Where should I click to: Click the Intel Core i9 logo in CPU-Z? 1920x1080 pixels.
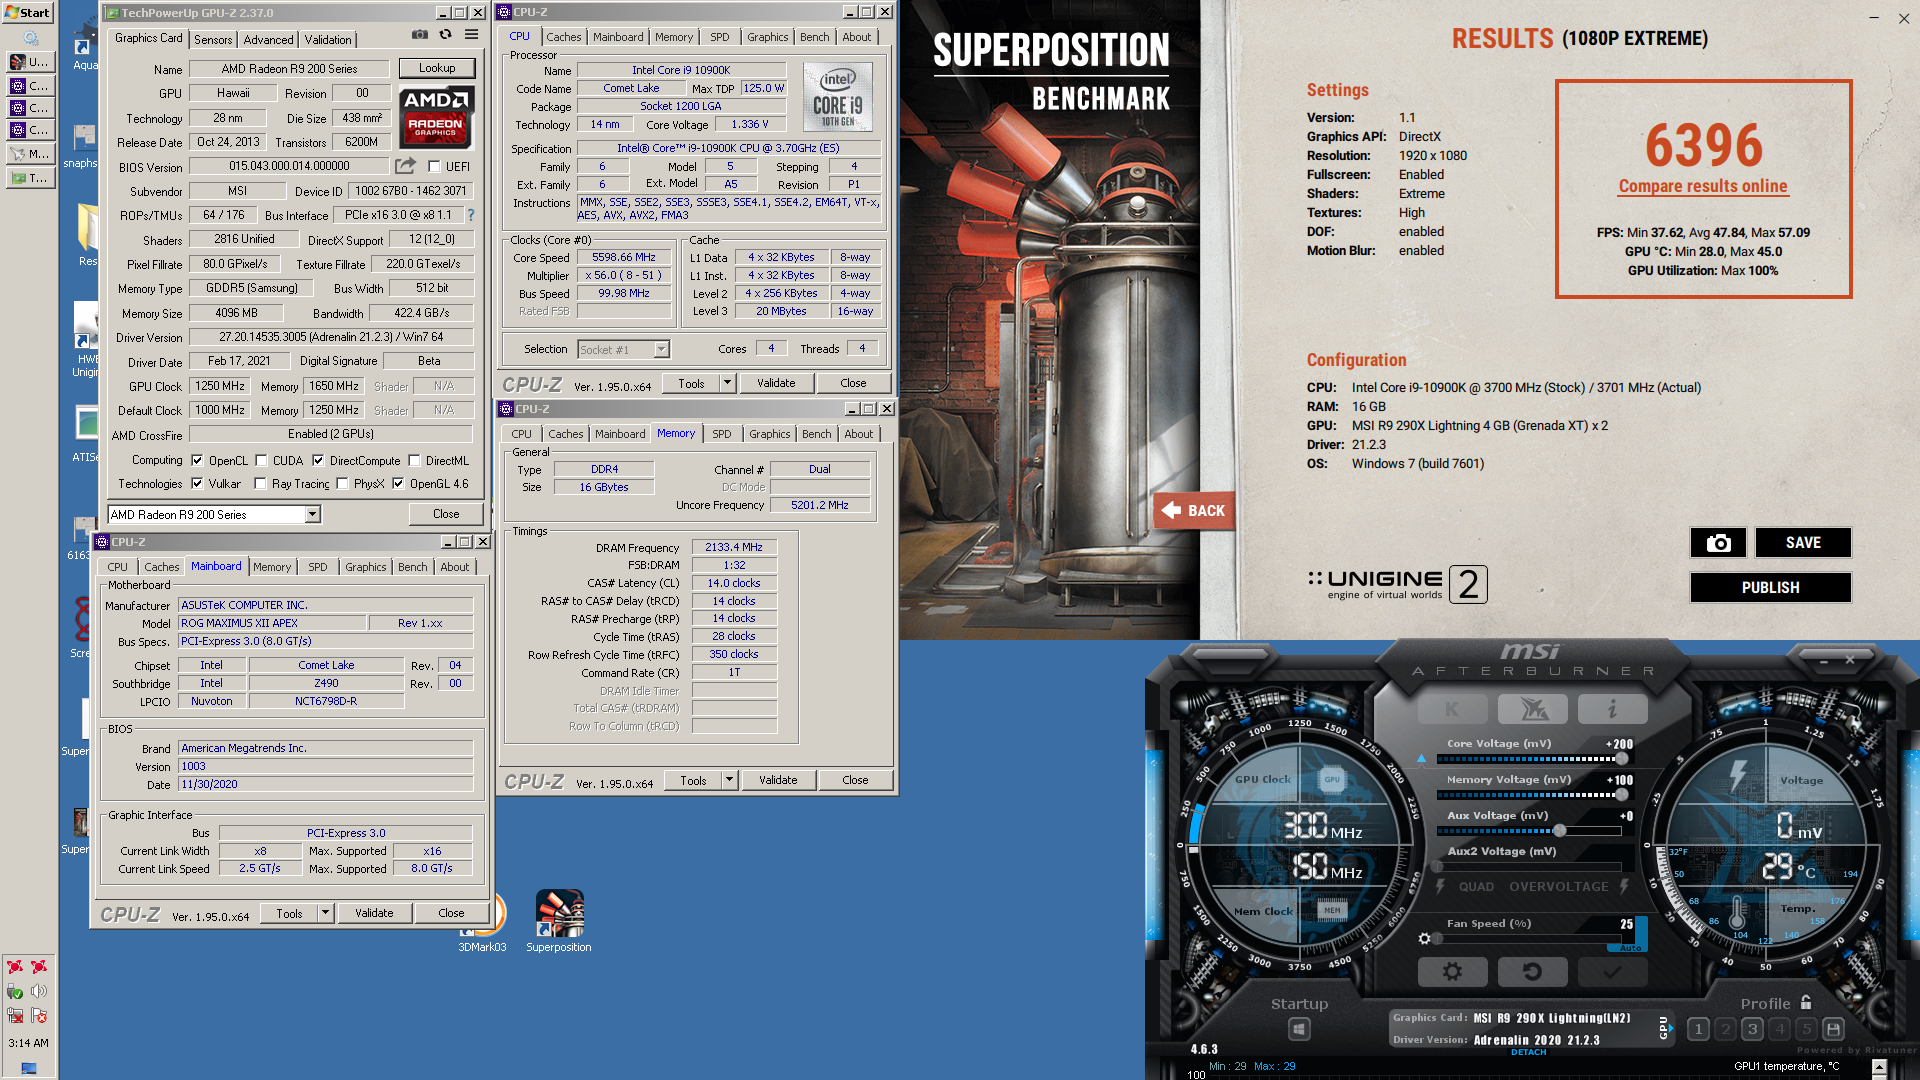(x=838, y=98)
